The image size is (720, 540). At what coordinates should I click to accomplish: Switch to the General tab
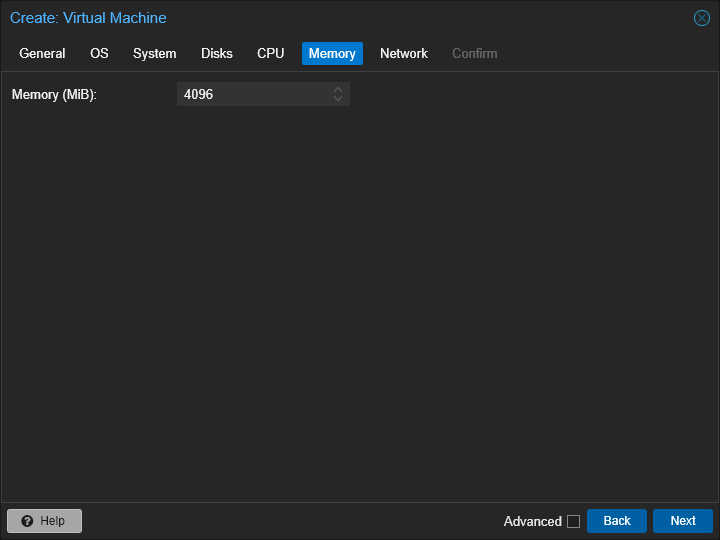point(42,54)
